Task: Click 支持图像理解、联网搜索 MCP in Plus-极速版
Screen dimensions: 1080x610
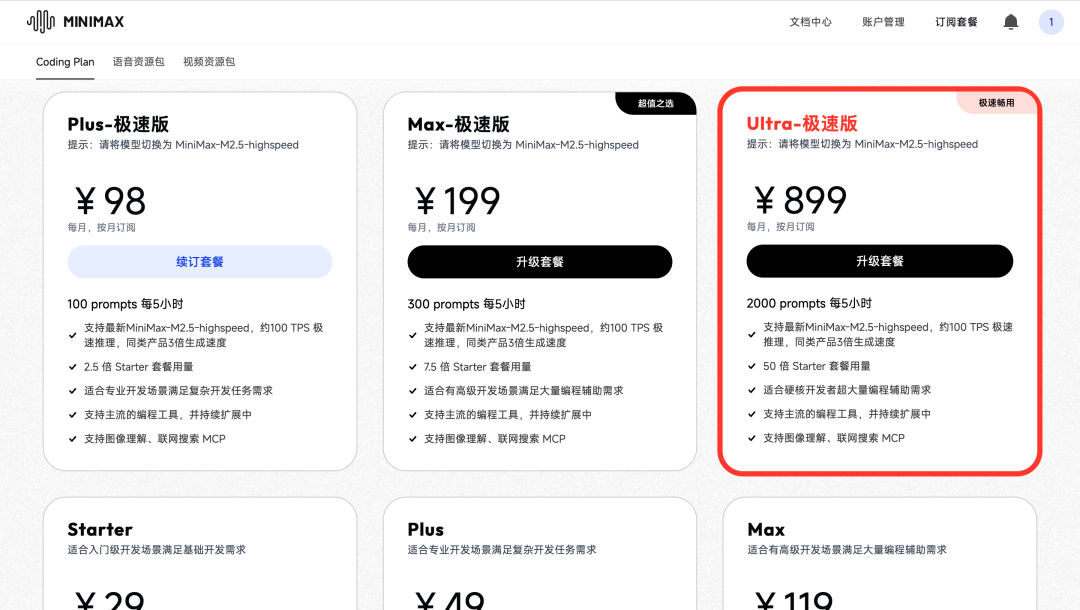Action: tap(155, 439)
